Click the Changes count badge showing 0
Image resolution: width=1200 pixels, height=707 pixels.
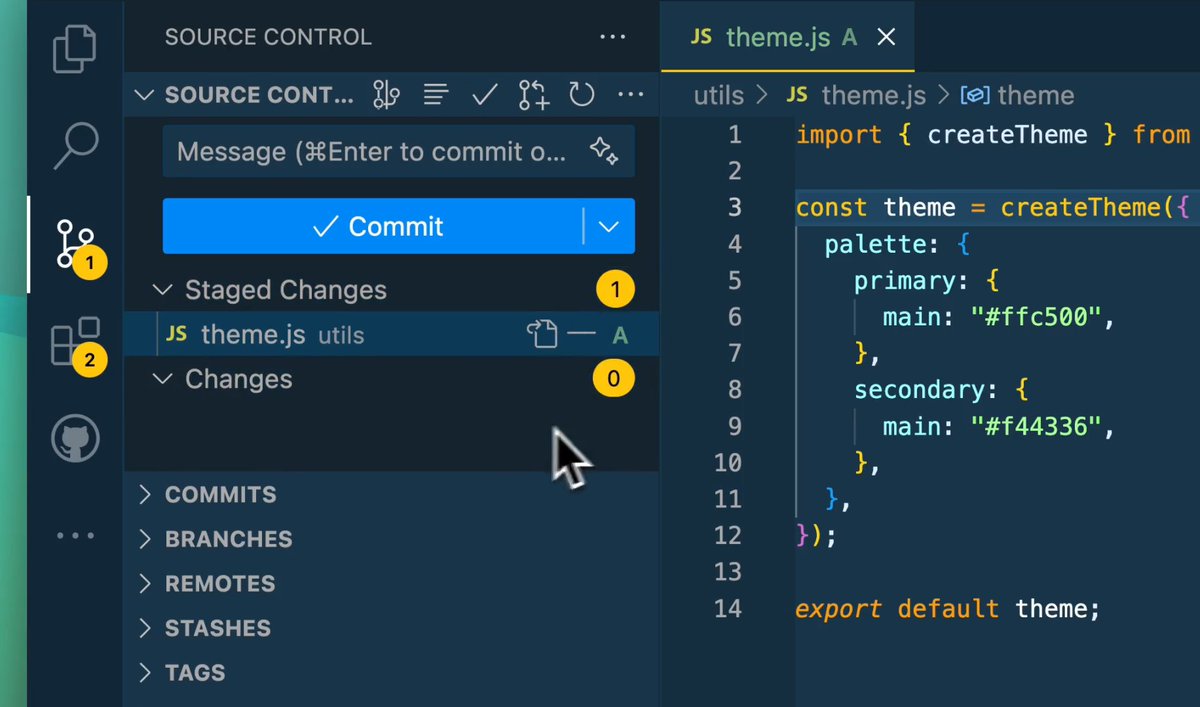(x=614, y=379)
